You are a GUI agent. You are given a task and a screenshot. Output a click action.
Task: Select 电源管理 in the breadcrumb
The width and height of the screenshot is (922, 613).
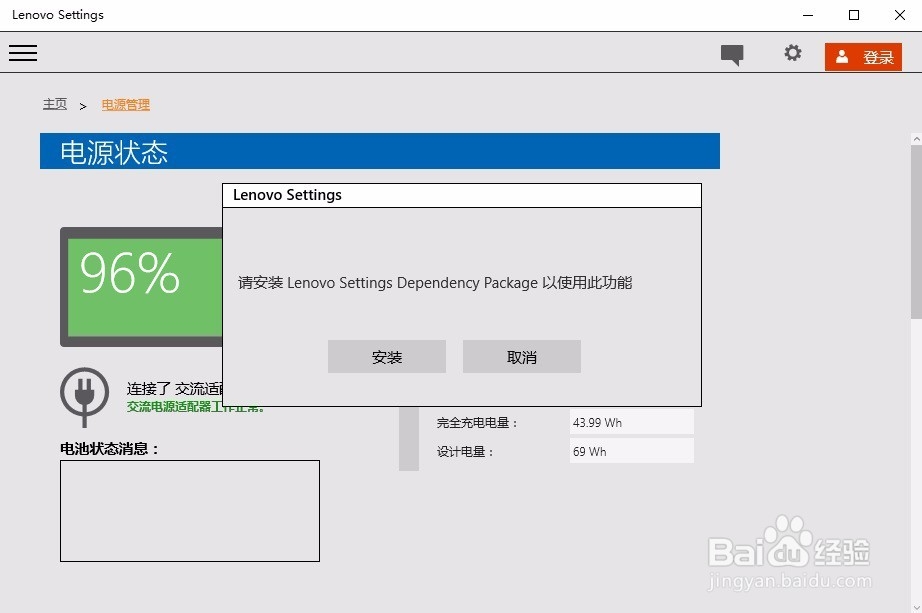coord(125,103)
